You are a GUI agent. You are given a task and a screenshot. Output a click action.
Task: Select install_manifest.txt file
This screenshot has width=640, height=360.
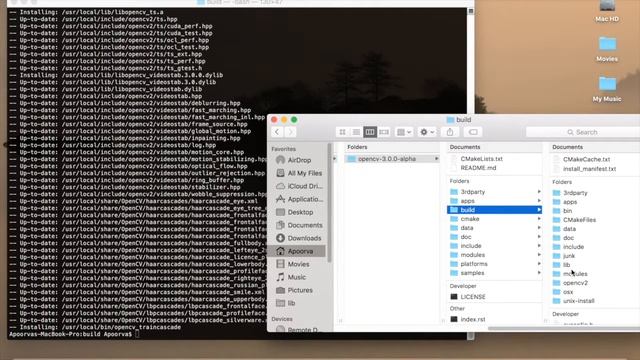click(x=589, y=169)
